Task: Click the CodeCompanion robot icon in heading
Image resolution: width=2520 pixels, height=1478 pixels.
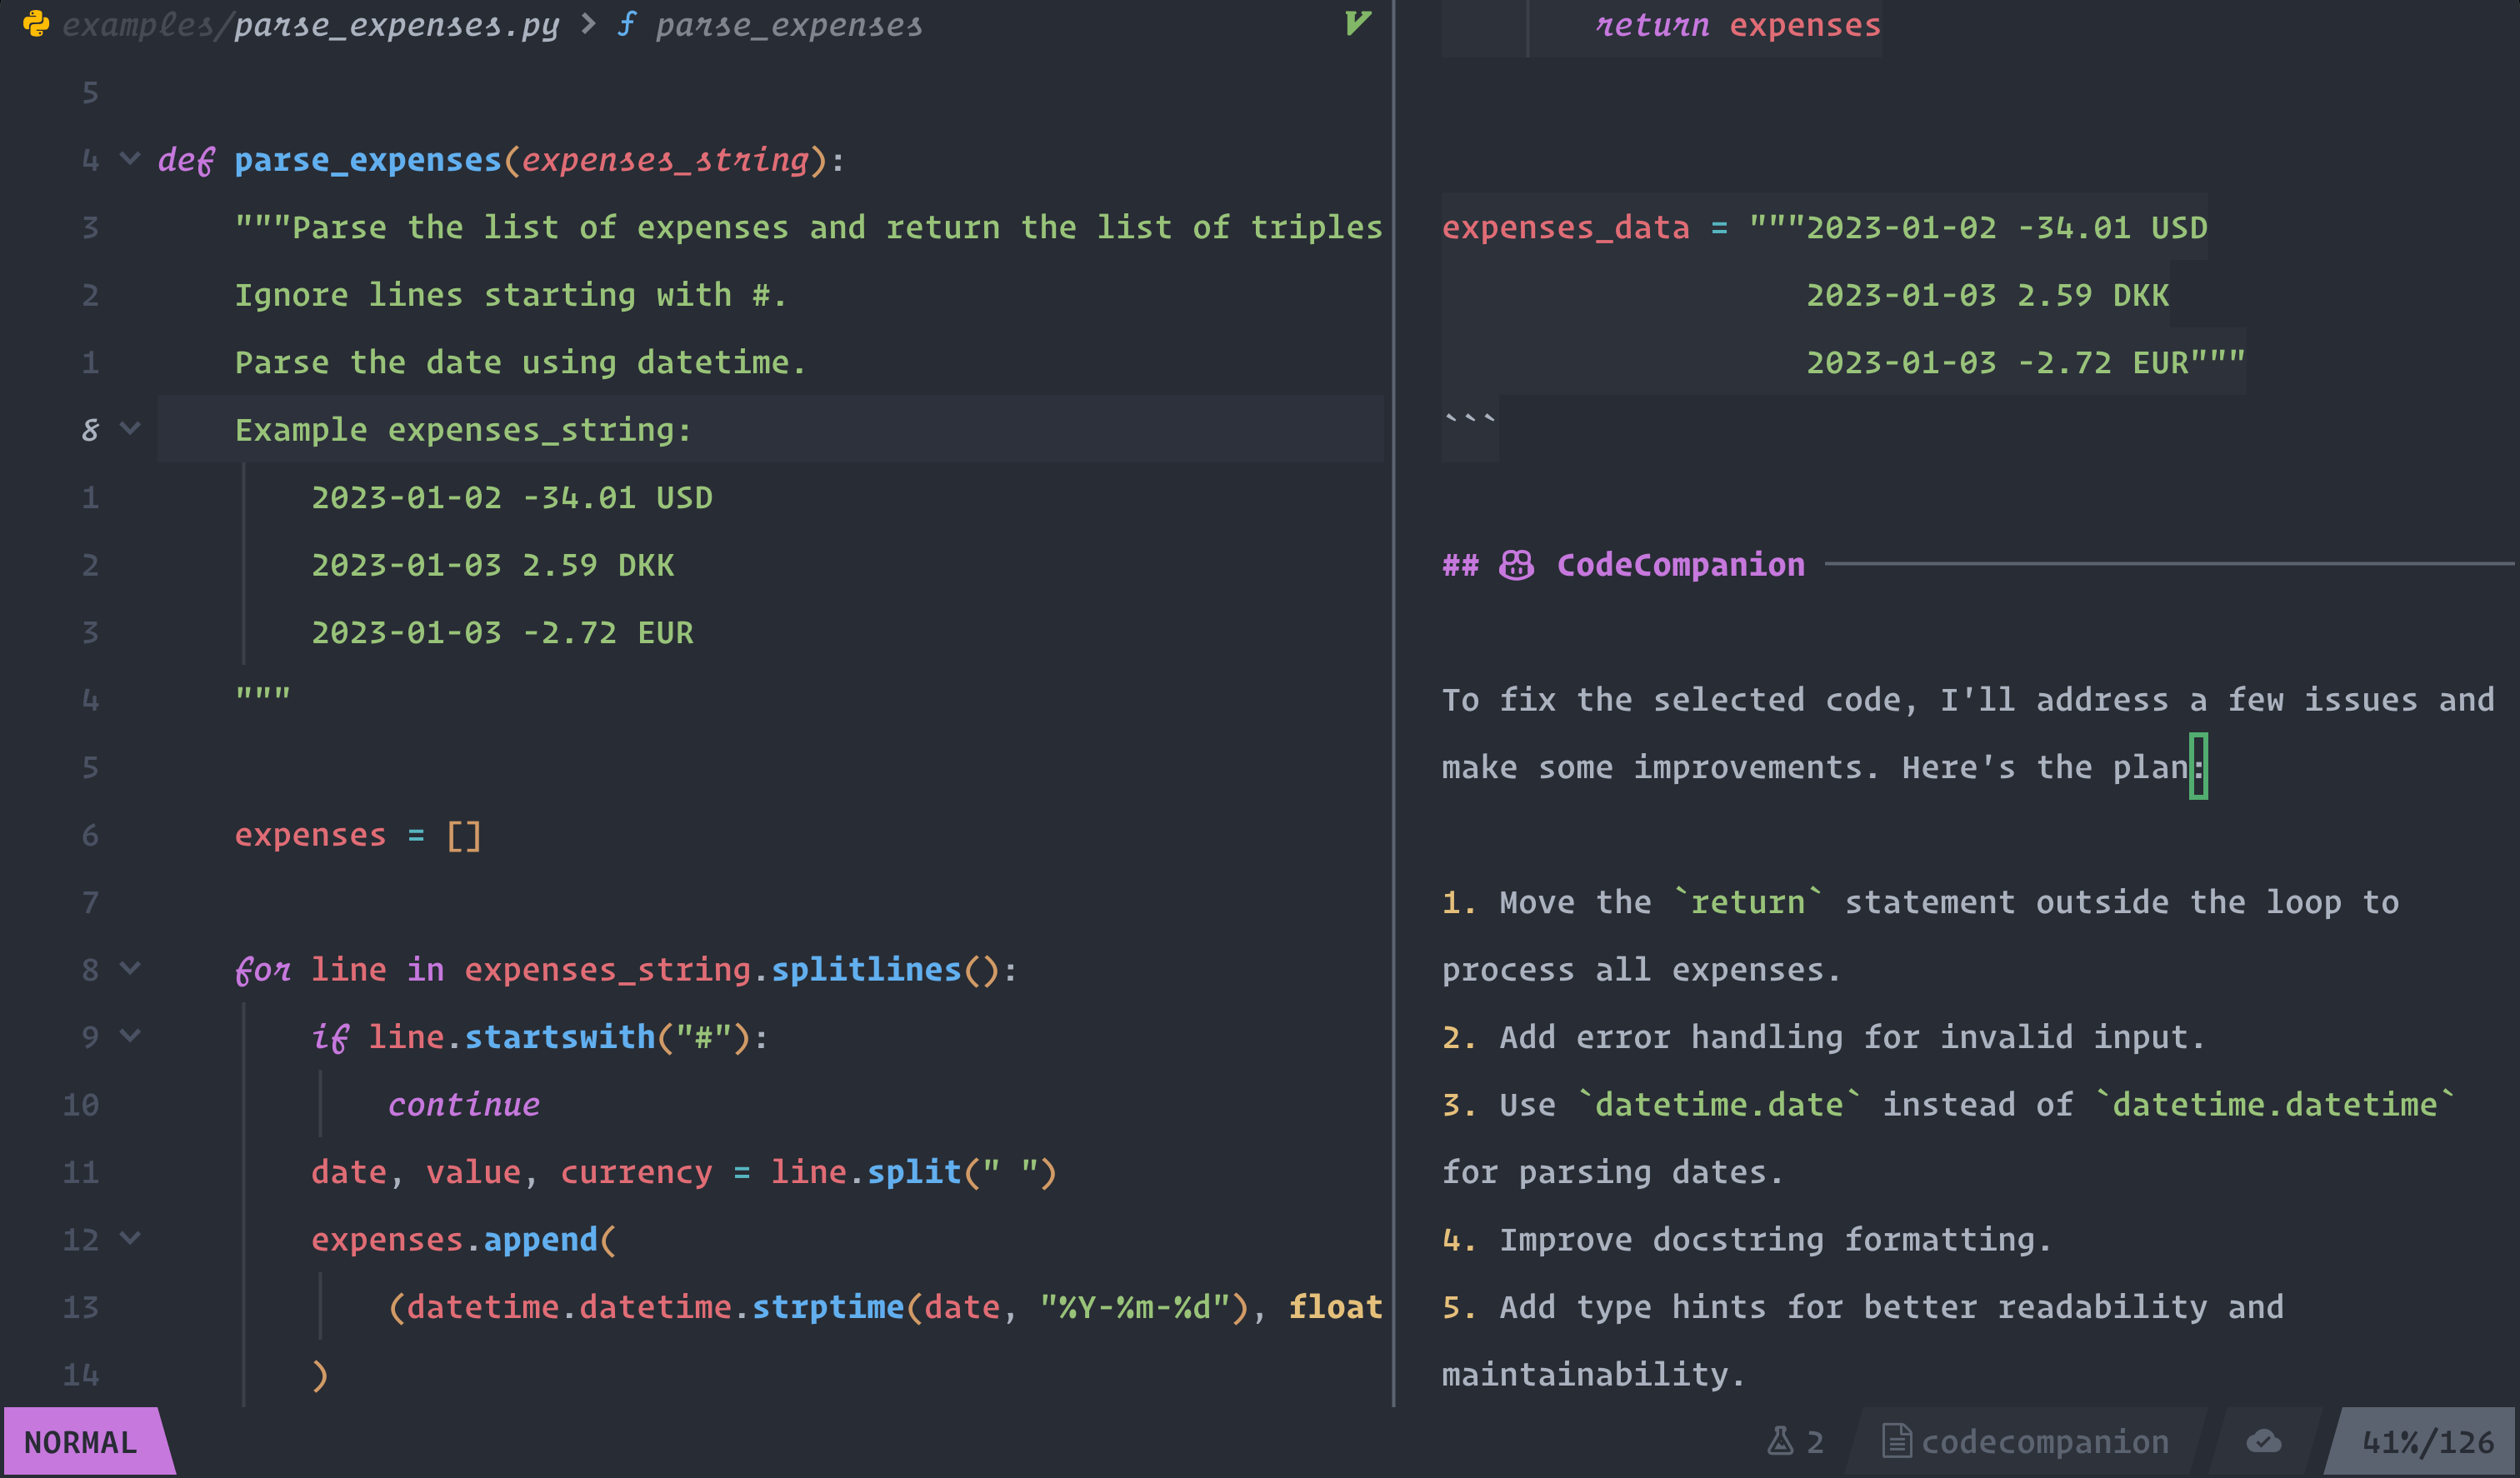Action: [1516, 565]
